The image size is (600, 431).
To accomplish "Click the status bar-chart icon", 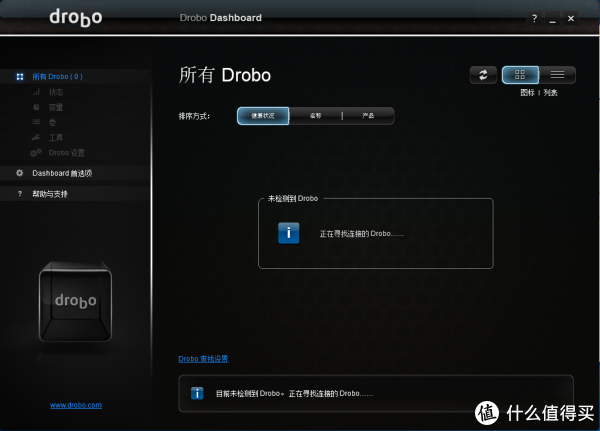I will 36,92.
